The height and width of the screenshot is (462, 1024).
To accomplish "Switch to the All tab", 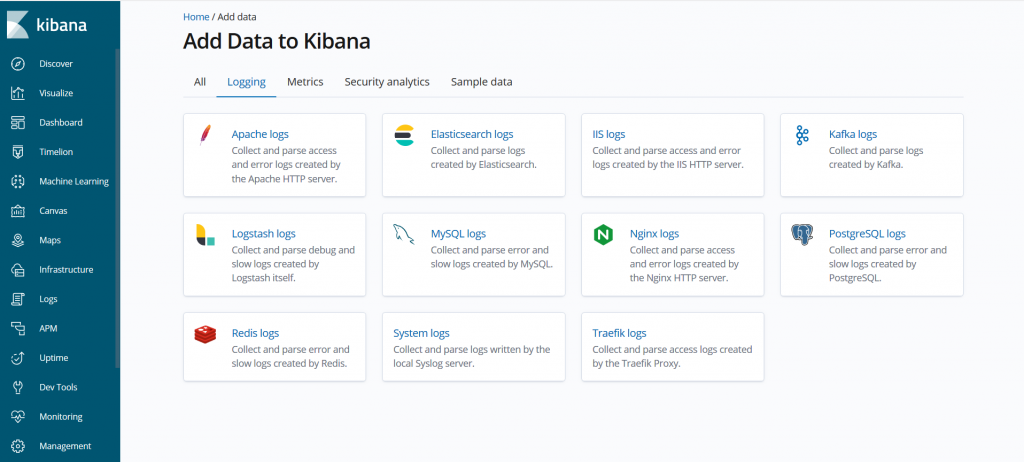I will 200,82.
